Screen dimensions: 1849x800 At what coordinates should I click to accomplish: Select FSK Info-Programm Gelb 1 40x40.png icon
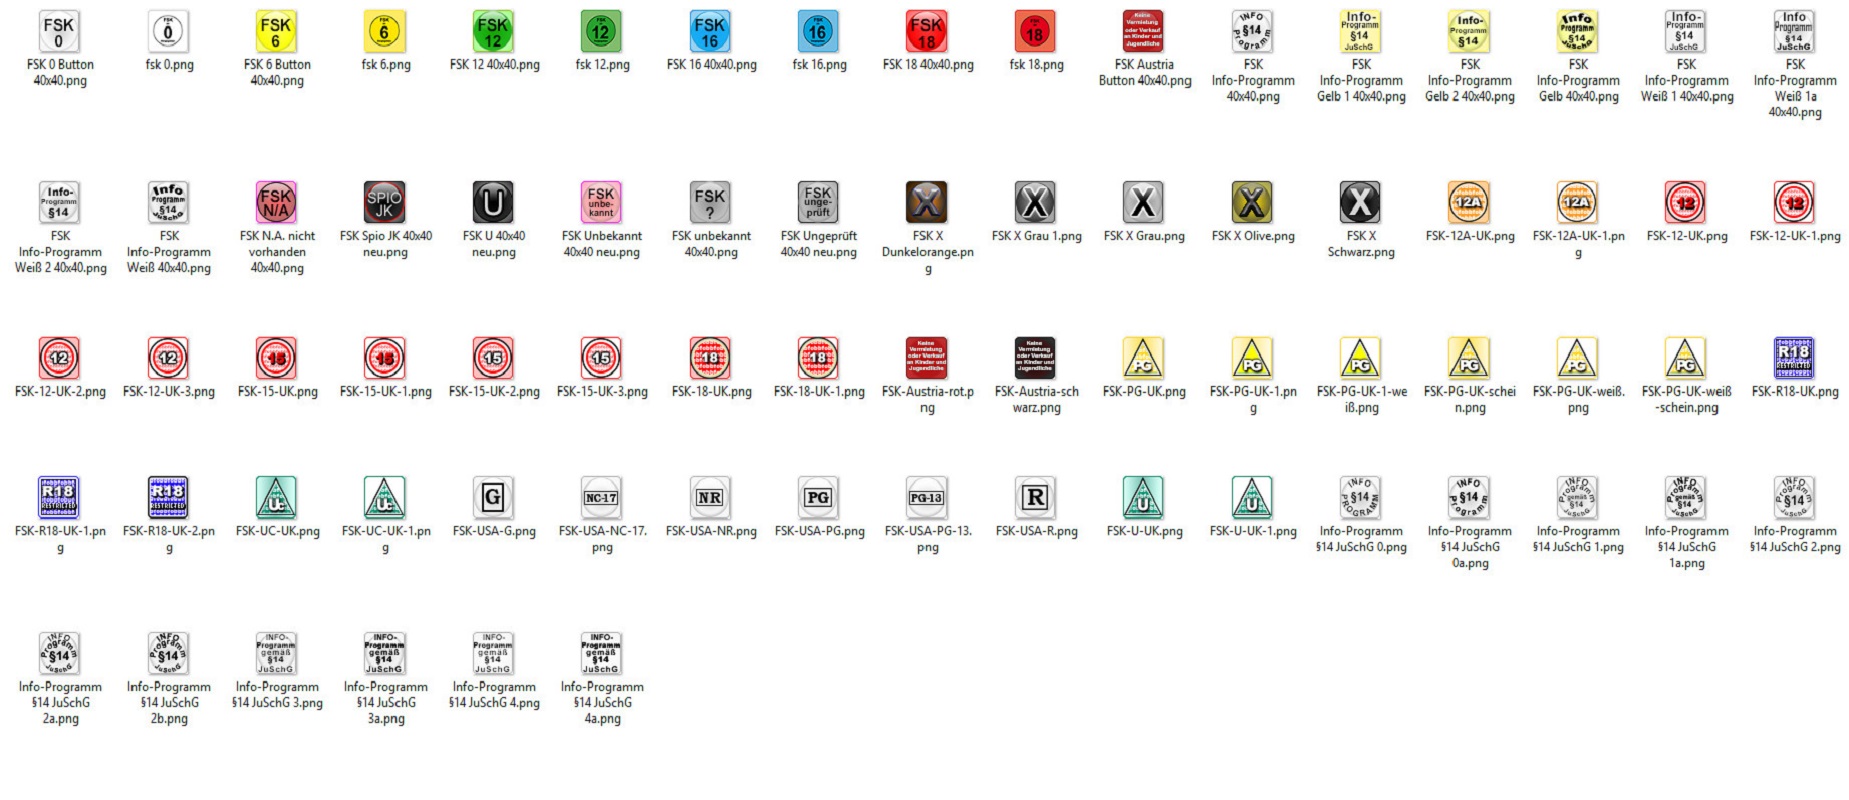click(1361, 32)
